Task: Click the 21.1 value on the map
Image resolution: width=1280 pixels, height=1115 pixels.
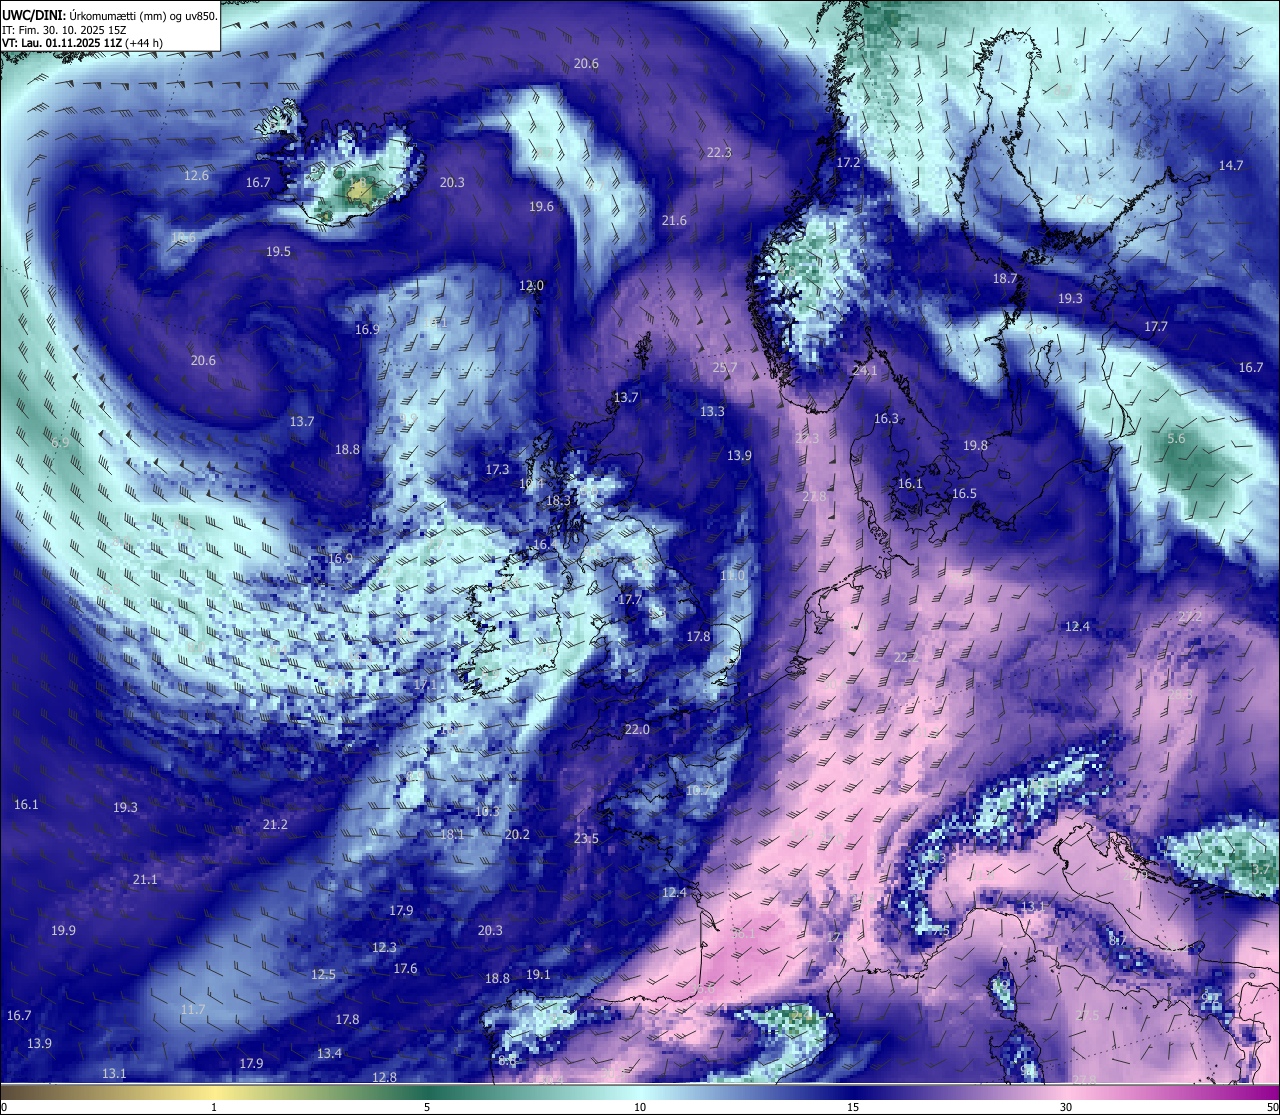Action: 145,879
